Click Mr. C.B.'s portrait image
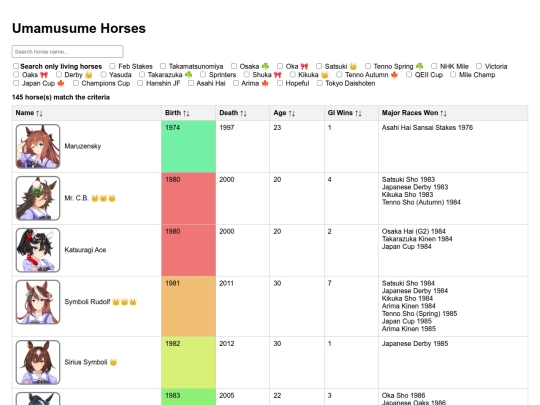Image resolution: width=540 pixels, height=405 pixels. click(38, 198)
